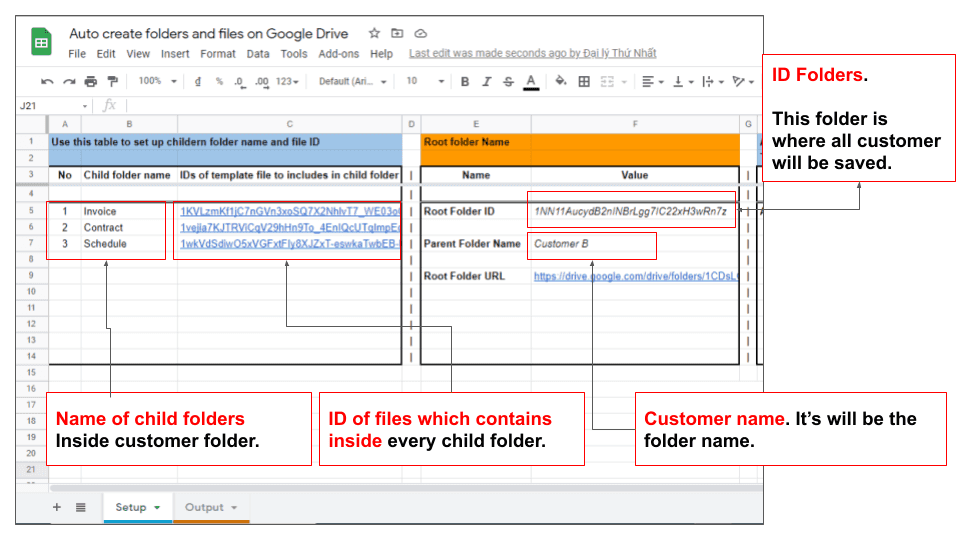Toggle strikethrough formatting

pyautogui.click(x=508, y=82)
